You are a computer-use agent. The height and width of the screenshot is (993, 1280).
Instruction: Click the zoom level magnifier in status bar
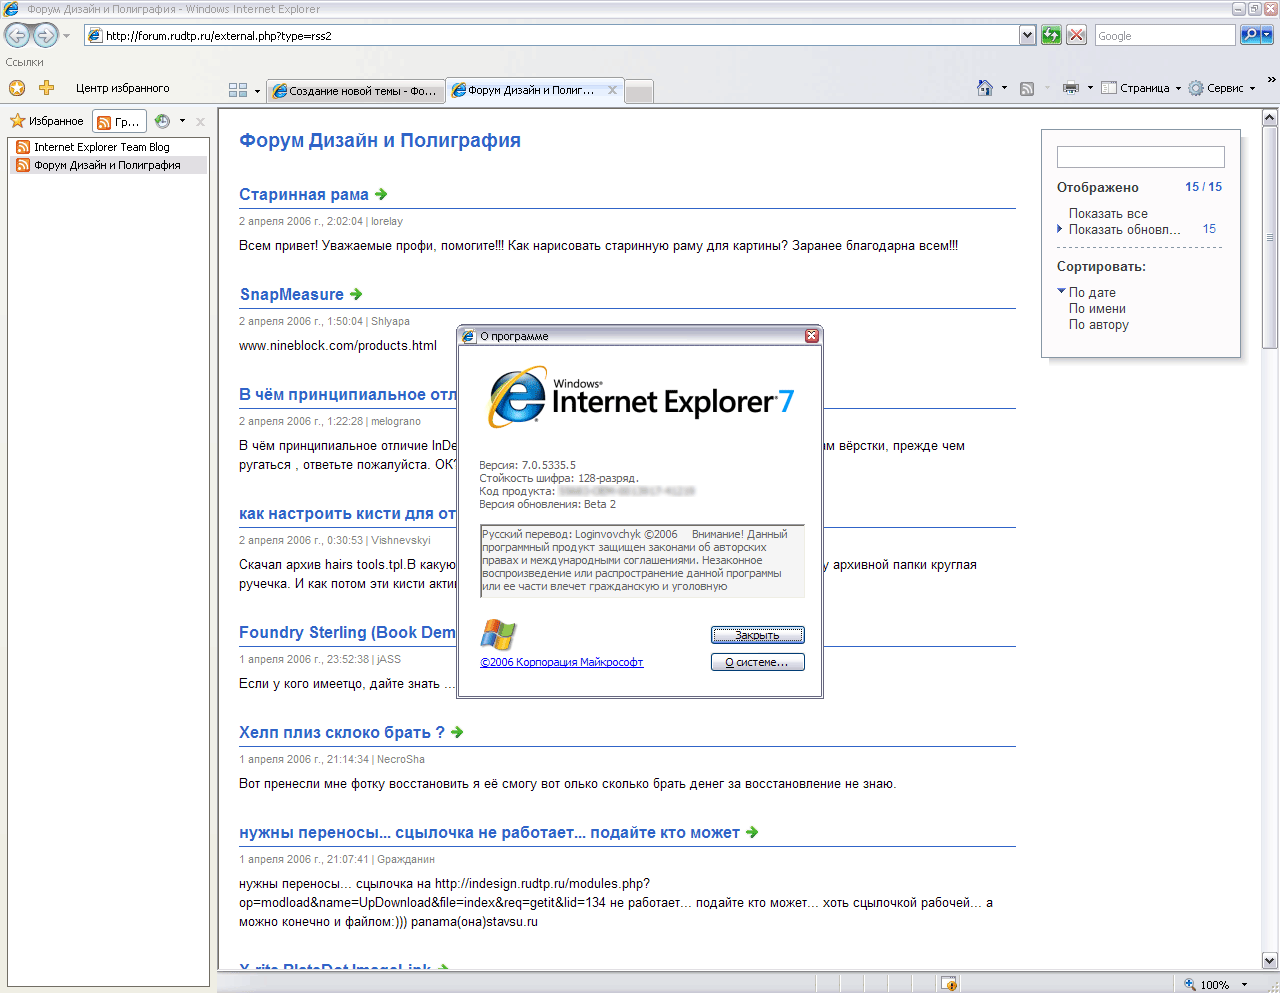point(1190,984)
